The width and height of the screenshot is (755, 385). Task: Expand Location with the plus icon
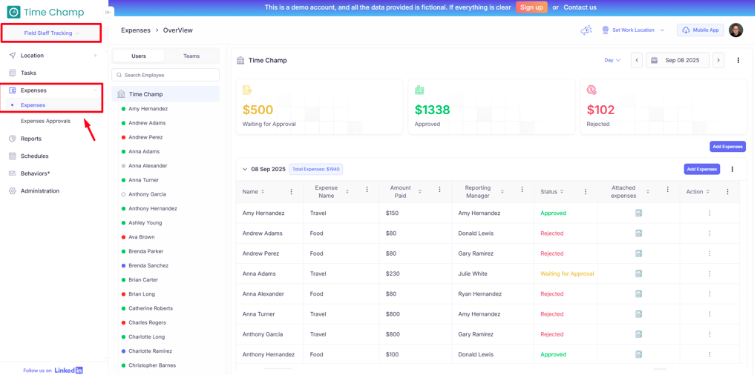point(95,56)
